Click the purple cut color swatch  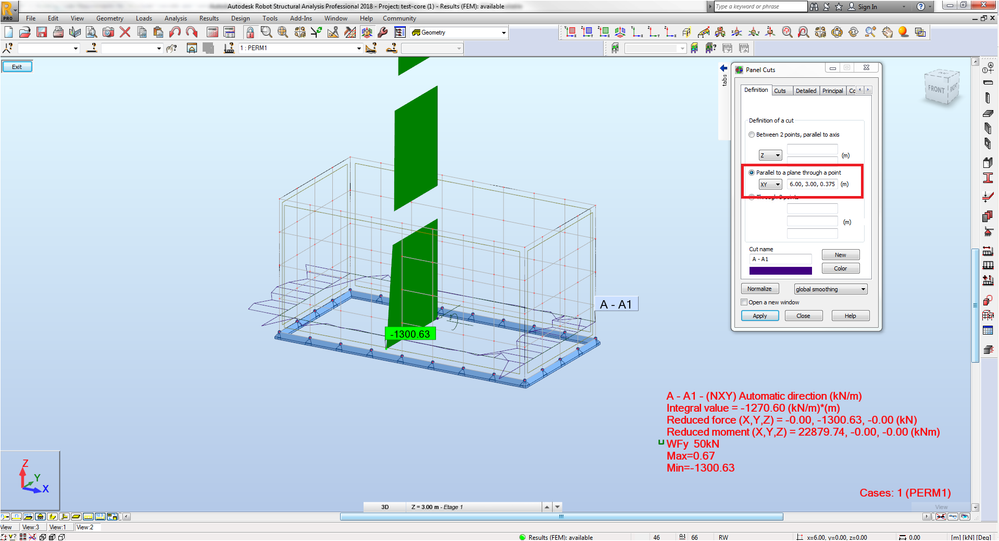click(x=780, y=271)
